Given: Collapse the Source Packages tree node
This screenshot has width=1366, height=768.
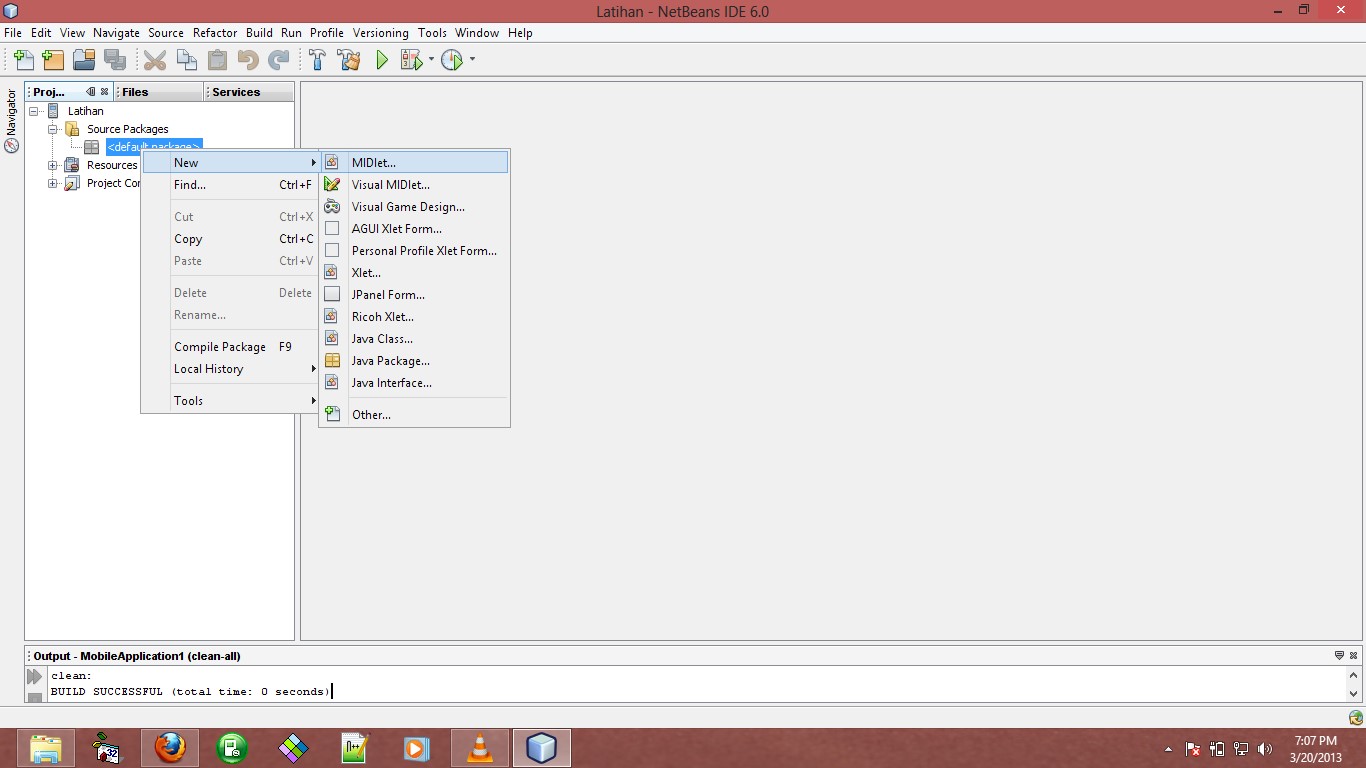Looking at the screenshot, I should [52, 129].
